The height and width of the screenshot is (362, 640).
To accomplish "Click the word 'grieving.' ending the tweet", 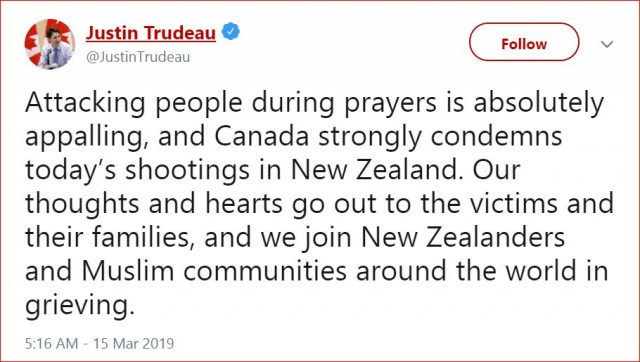I will [x=80, y=305].
